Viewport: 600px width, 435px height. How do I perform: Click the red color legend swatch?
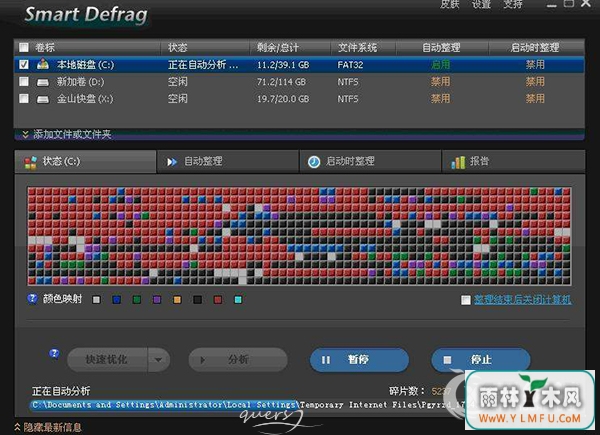click(x=218, y=300)
